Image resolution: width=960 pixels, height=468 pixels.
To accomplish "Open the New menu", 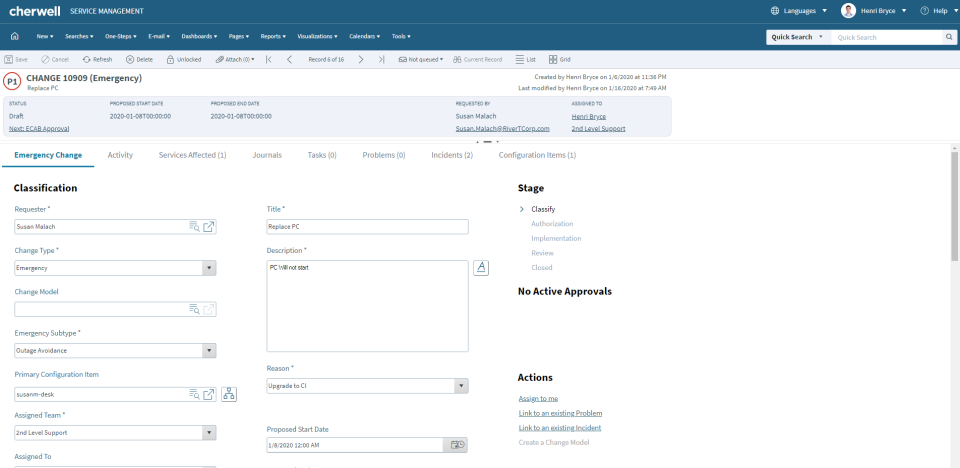I will tap(45, 37).
